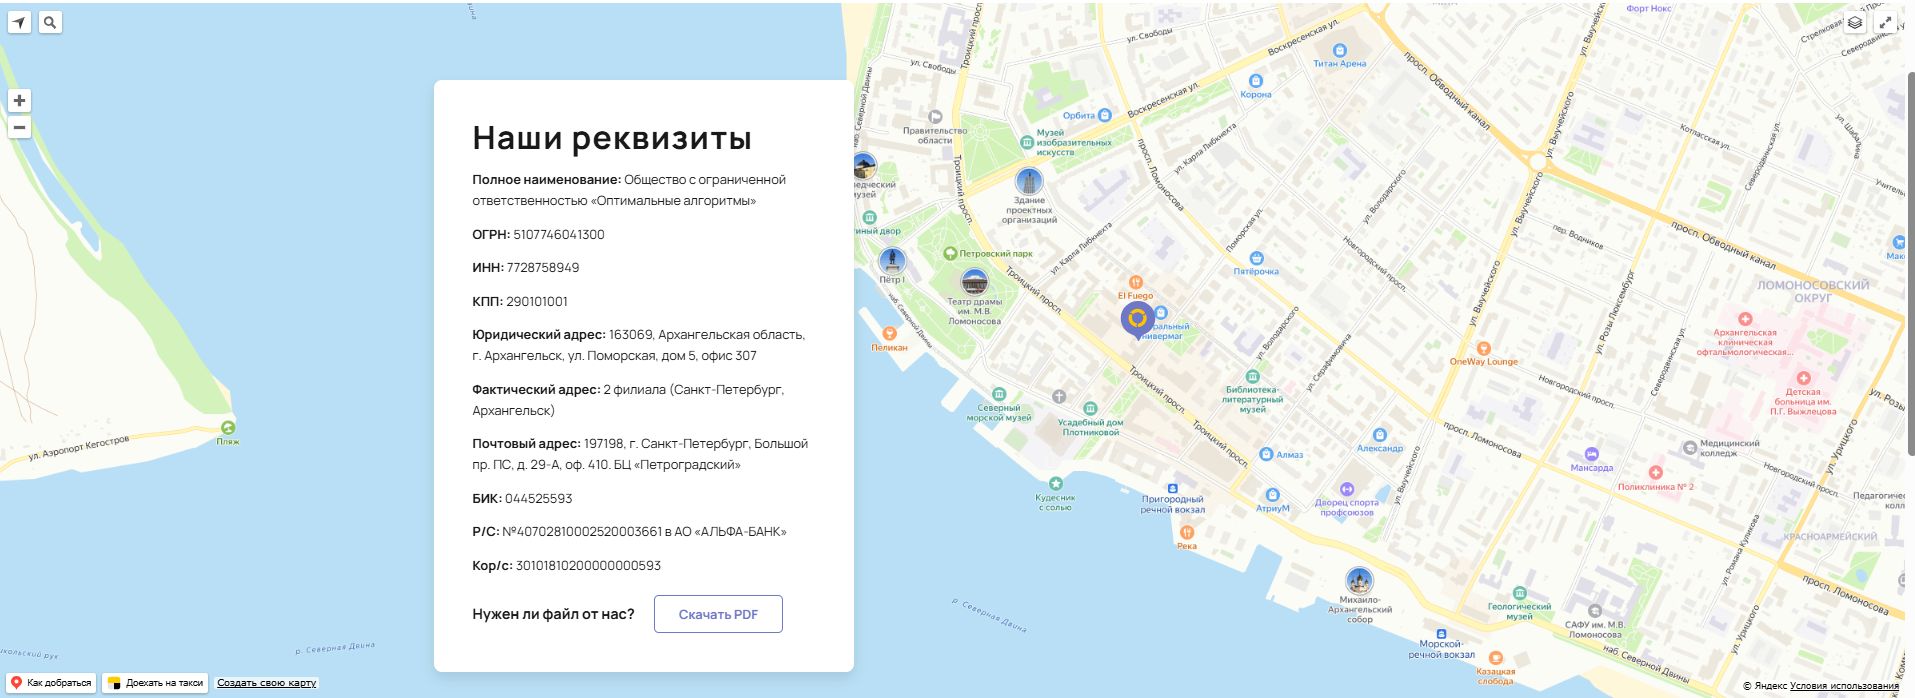The height and width of the screenshot is (698, 1915).
Task: Click the El Fuego restaurant icon
Action: [1135, 283]
